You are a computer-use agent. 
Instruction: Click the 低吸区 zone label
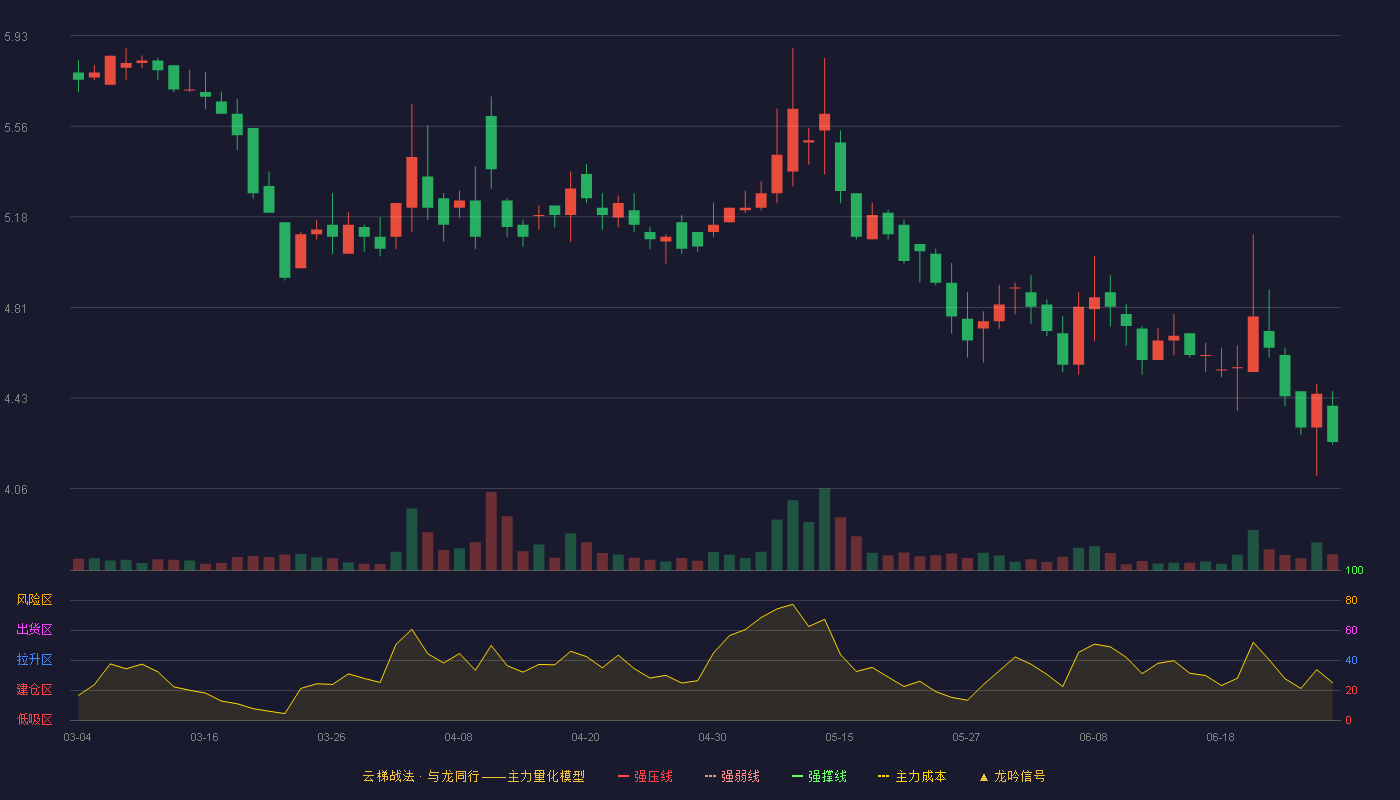34,719
